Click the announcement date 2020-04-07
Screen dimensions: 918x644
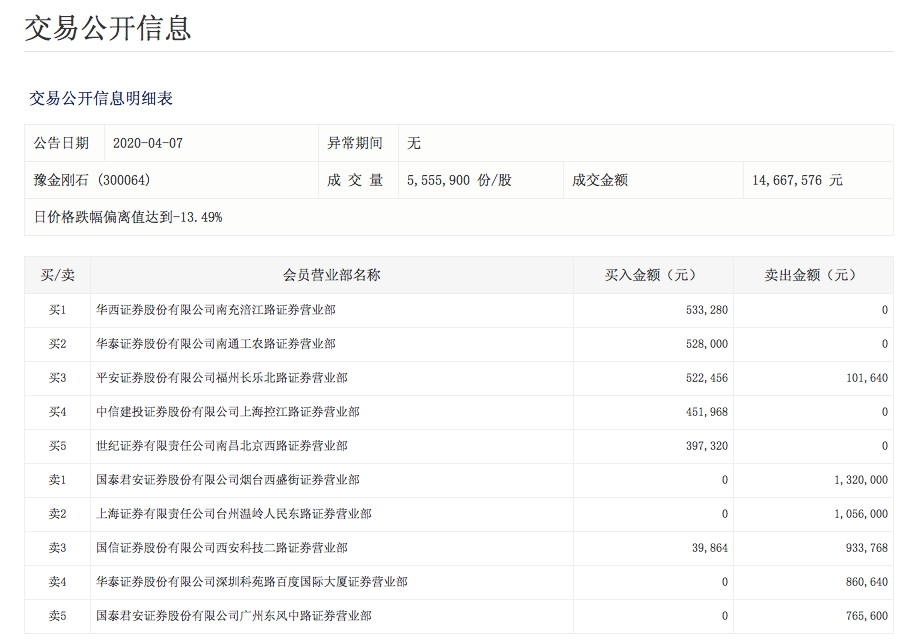(148, 143)
